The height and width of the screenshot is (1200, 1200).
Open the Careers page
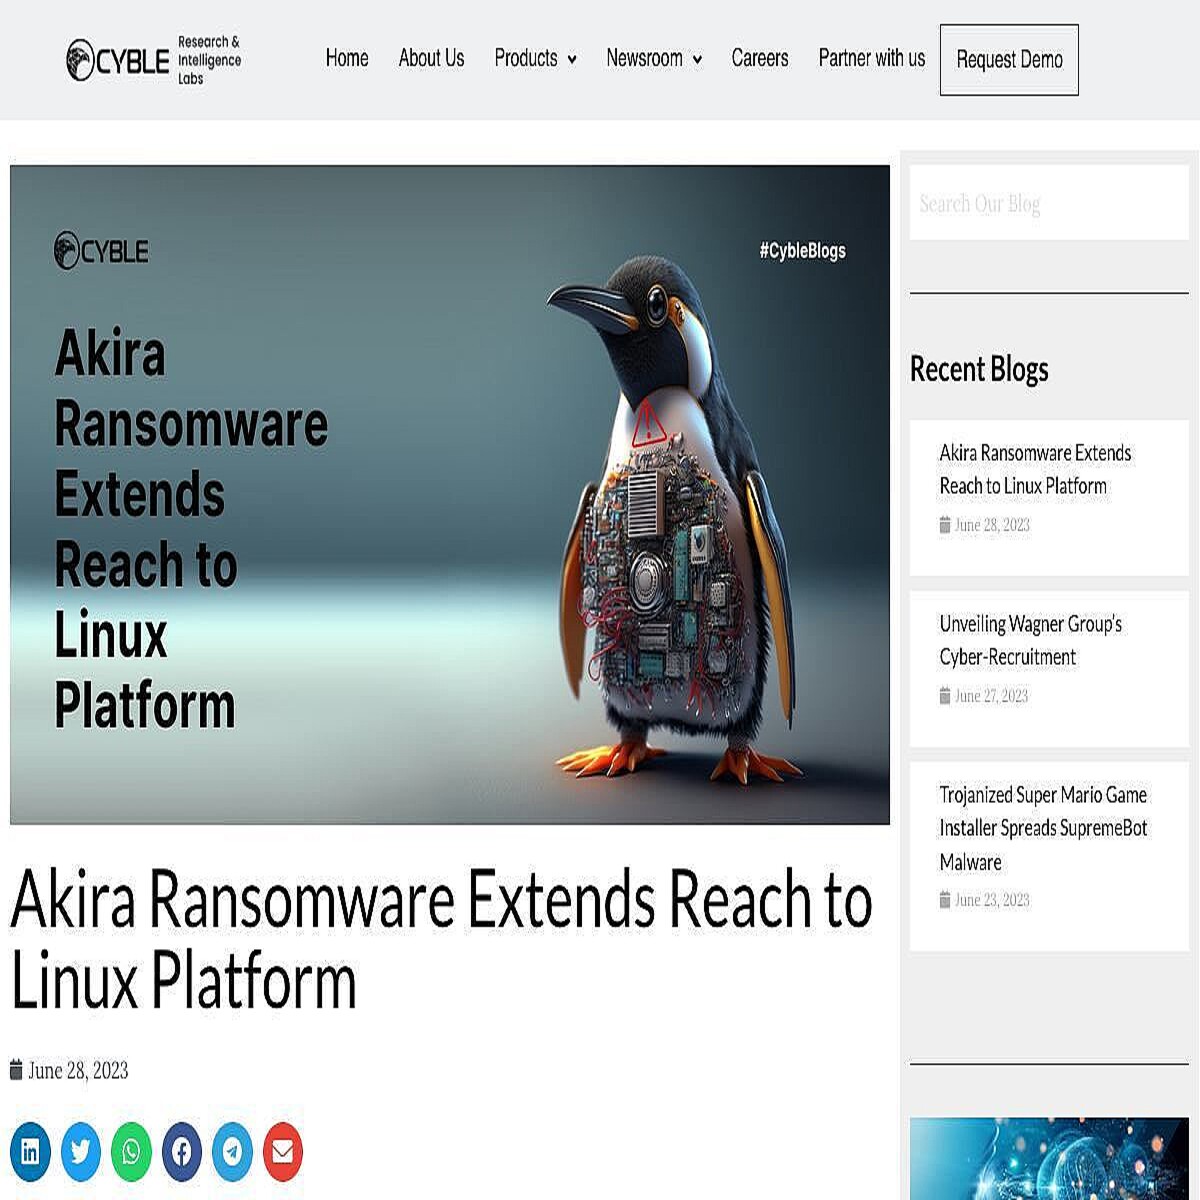[760, 59]
